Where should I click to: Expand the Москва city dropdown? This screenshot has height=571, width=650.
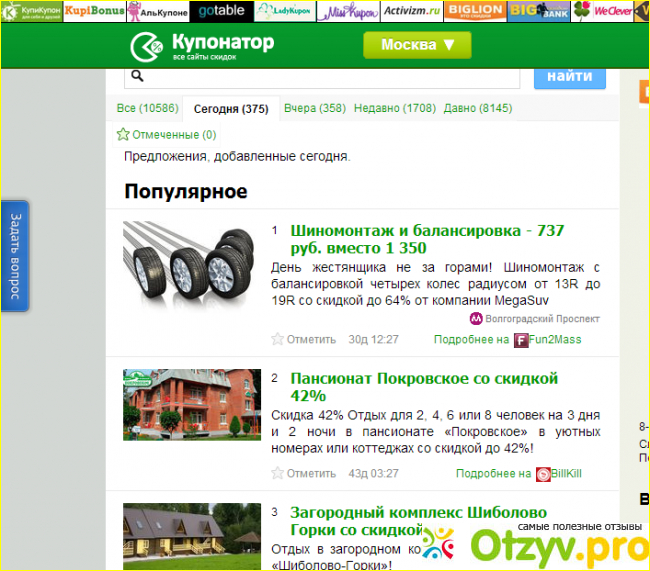click(417, 45)
